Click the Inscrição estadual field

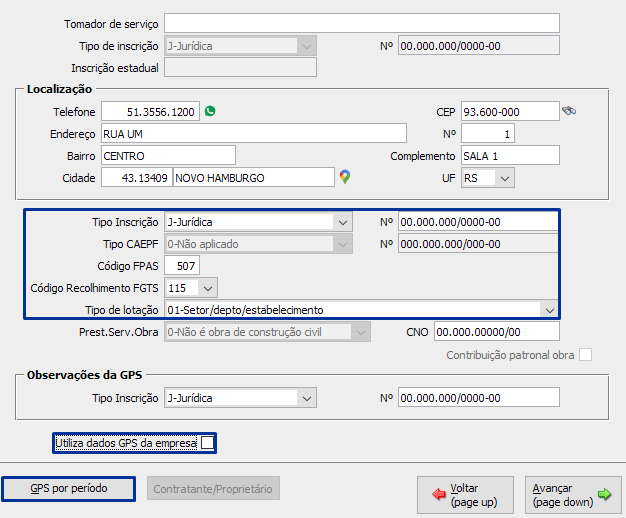tap(240, 67)
